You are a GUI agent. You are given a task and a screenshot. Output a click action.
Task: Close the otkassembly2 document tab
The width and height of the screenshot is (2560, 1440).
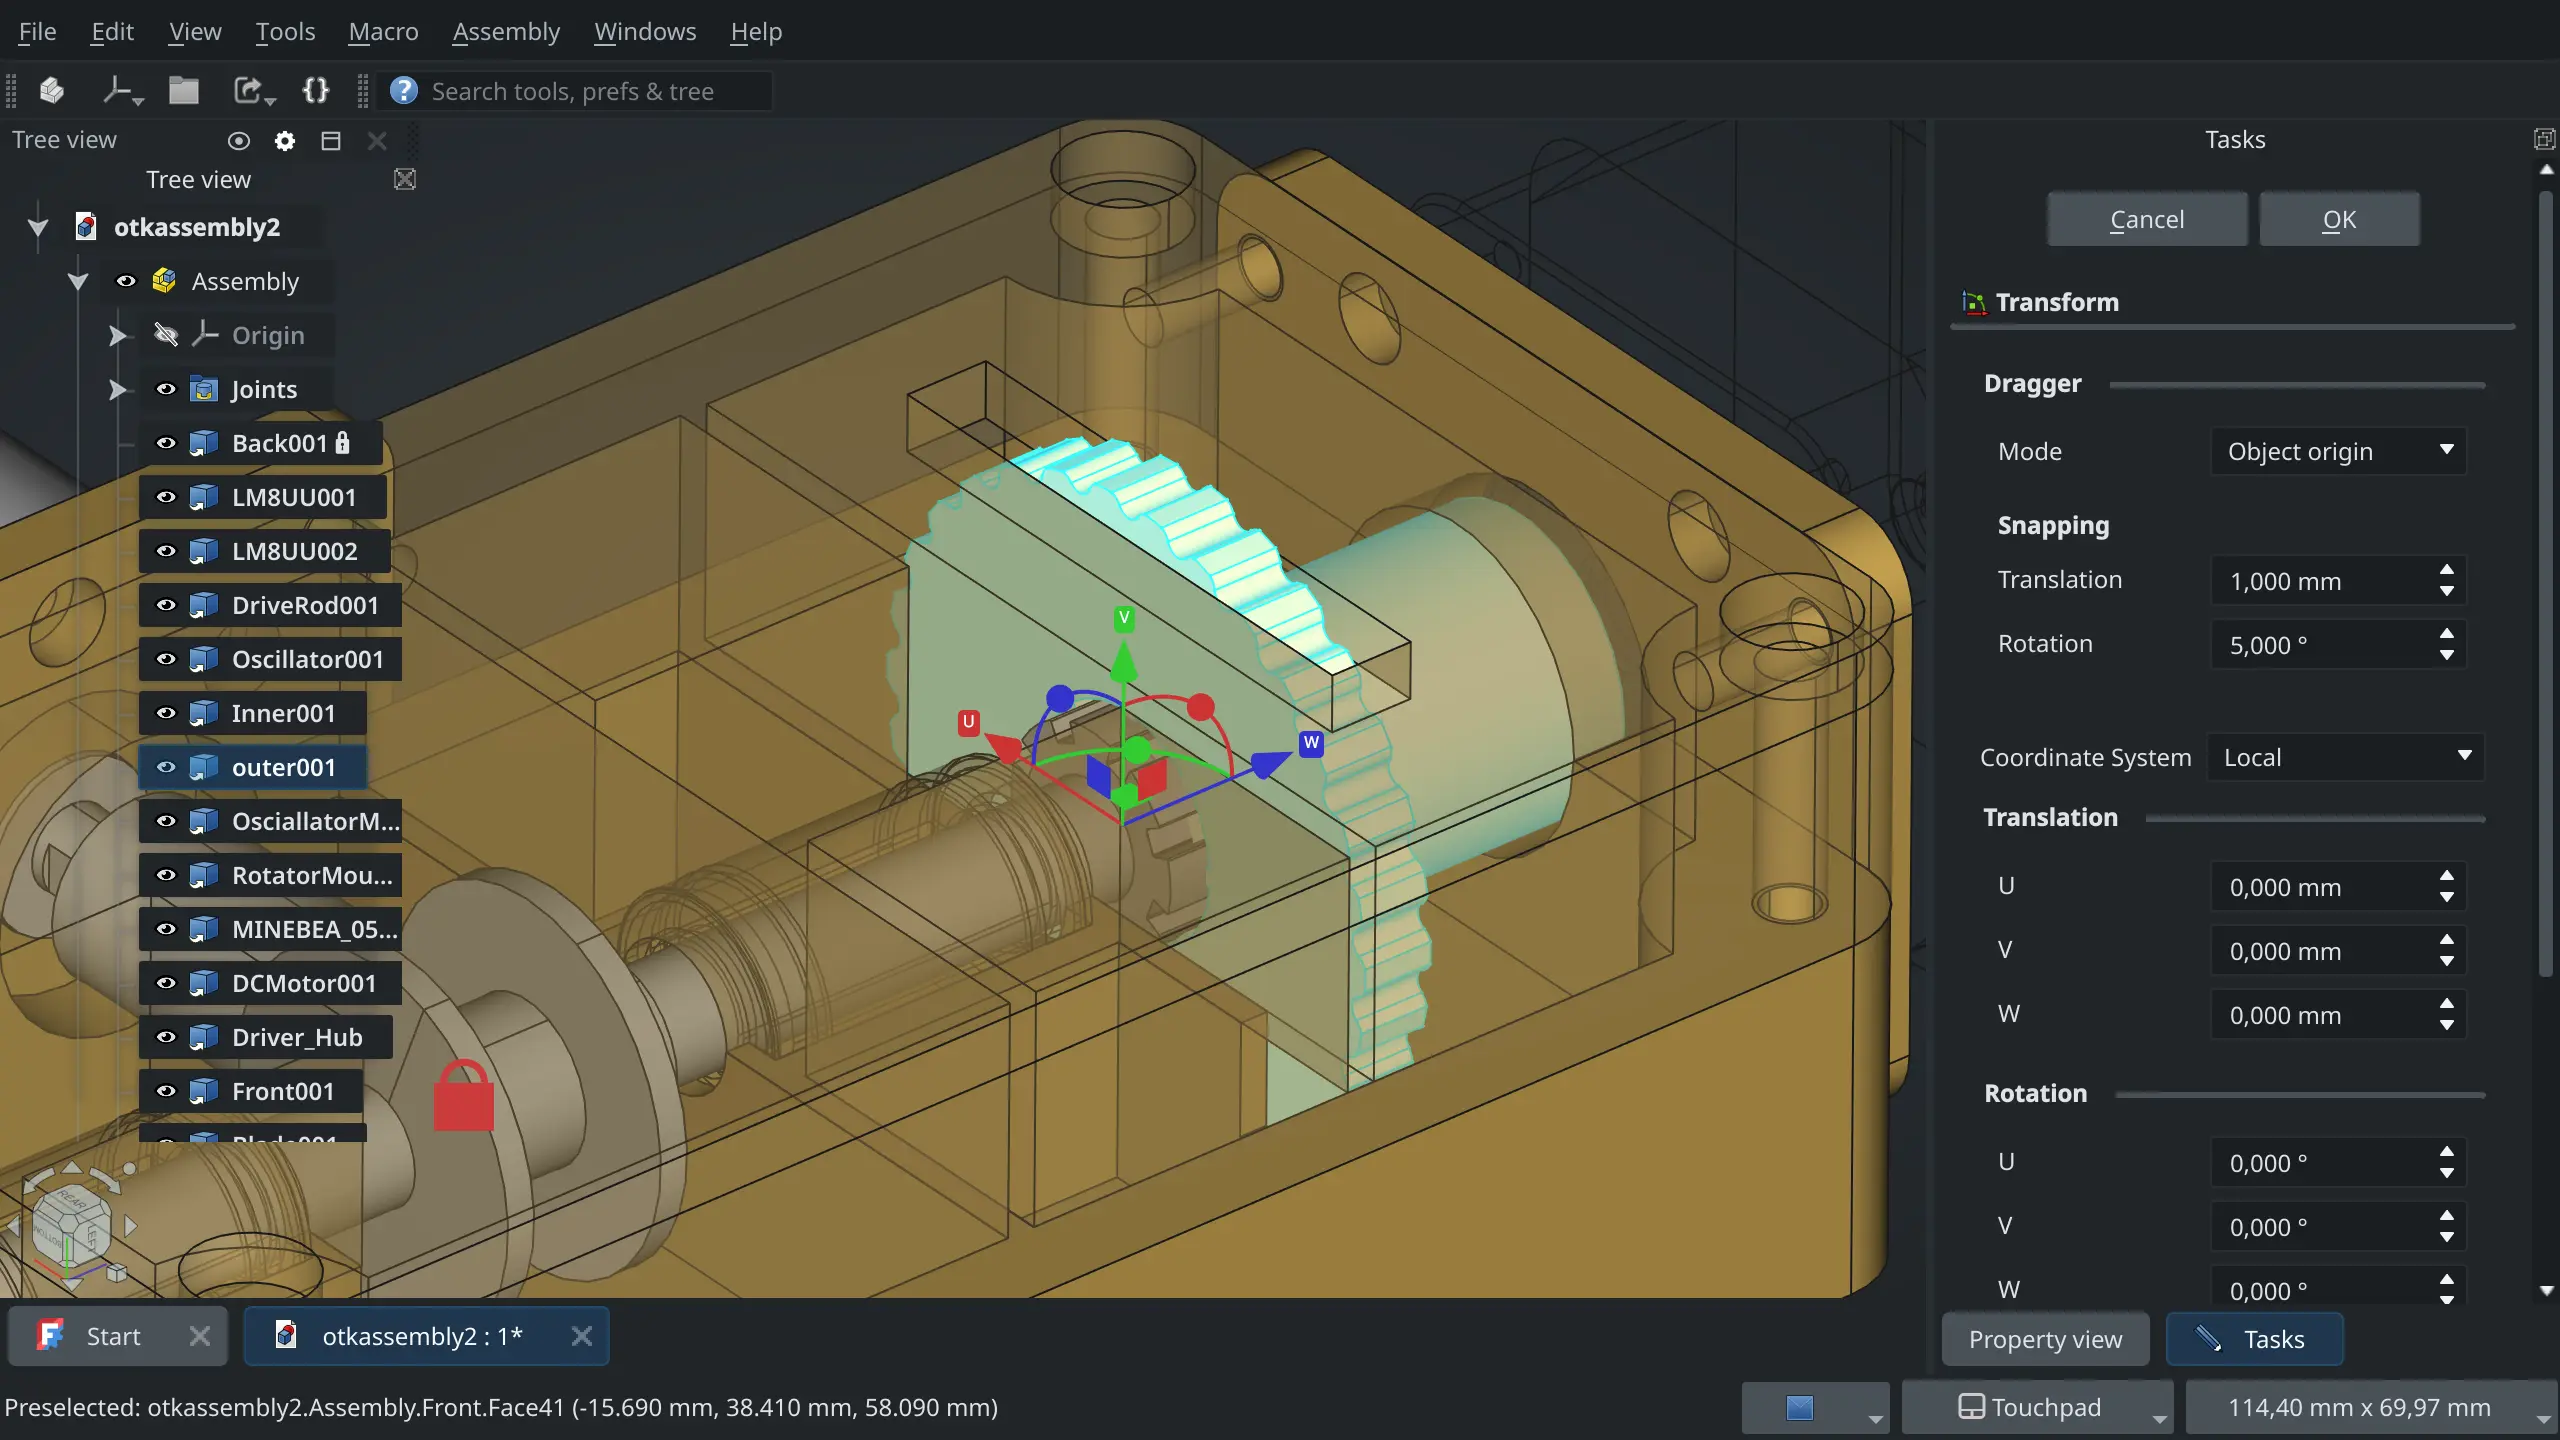[582, 1336]
